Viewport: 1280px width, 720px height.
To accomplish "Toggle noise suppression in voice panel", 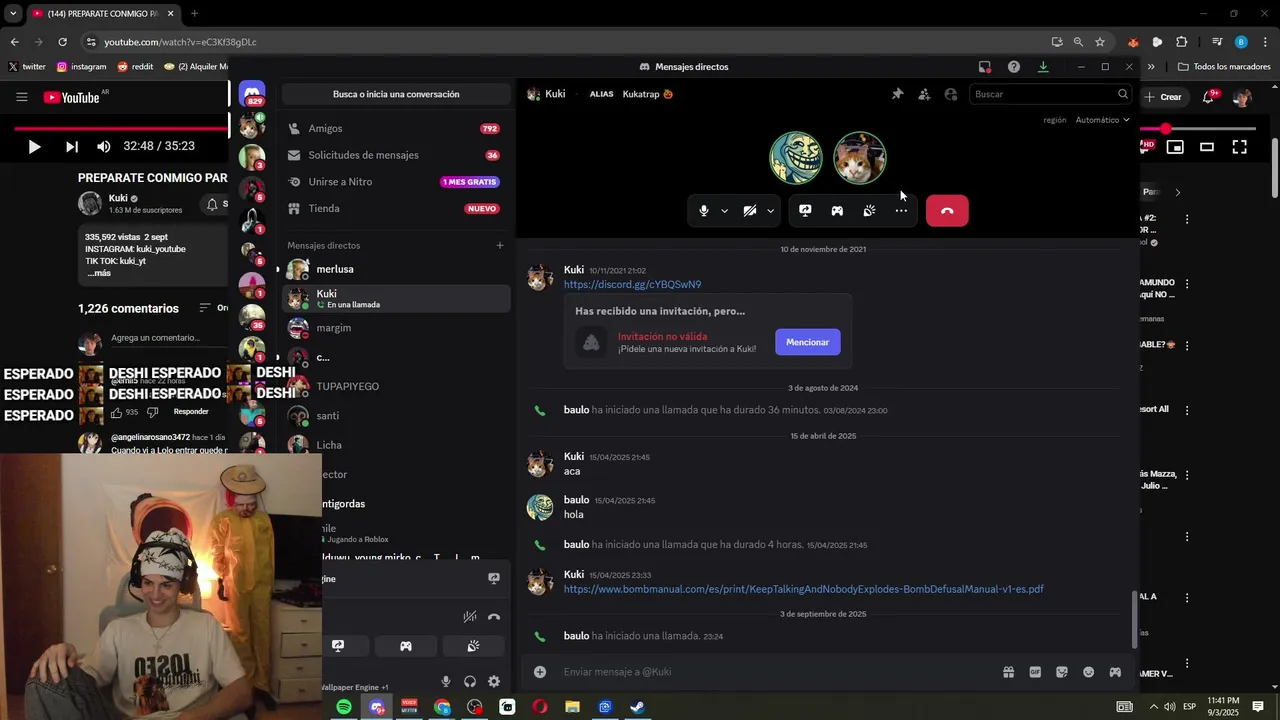I will pos(469,617).
